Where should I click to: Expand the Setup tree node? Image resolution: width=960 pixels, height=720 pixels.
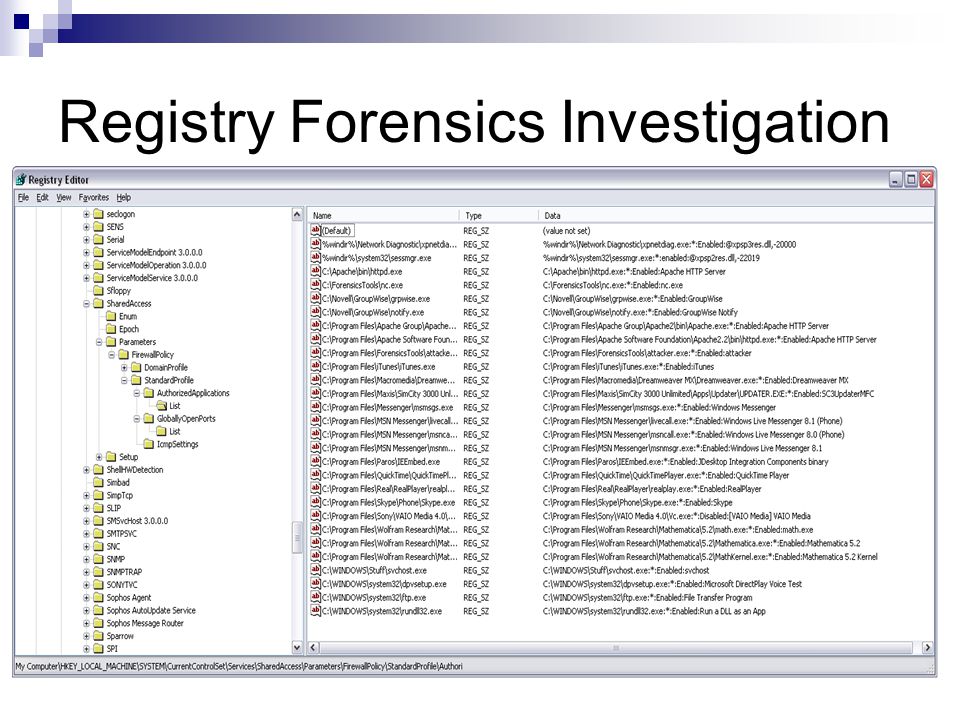99,457
